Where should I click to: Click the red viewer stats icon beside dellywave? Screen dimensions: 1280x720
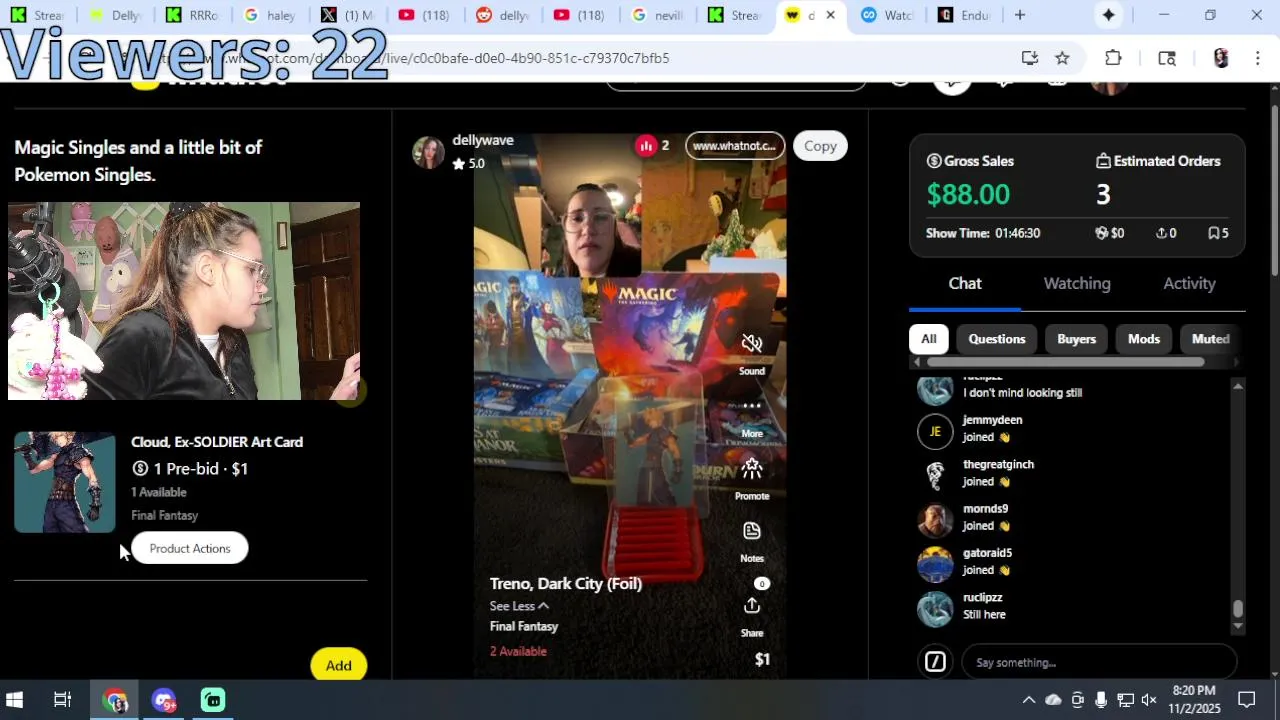pos(646,146)
